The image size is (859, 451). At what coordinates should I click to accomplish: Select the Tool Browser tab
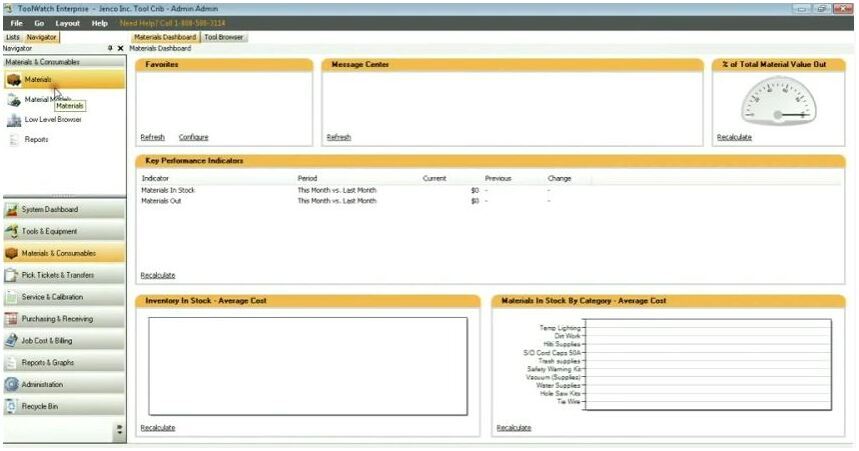click(x=224, y=37)
